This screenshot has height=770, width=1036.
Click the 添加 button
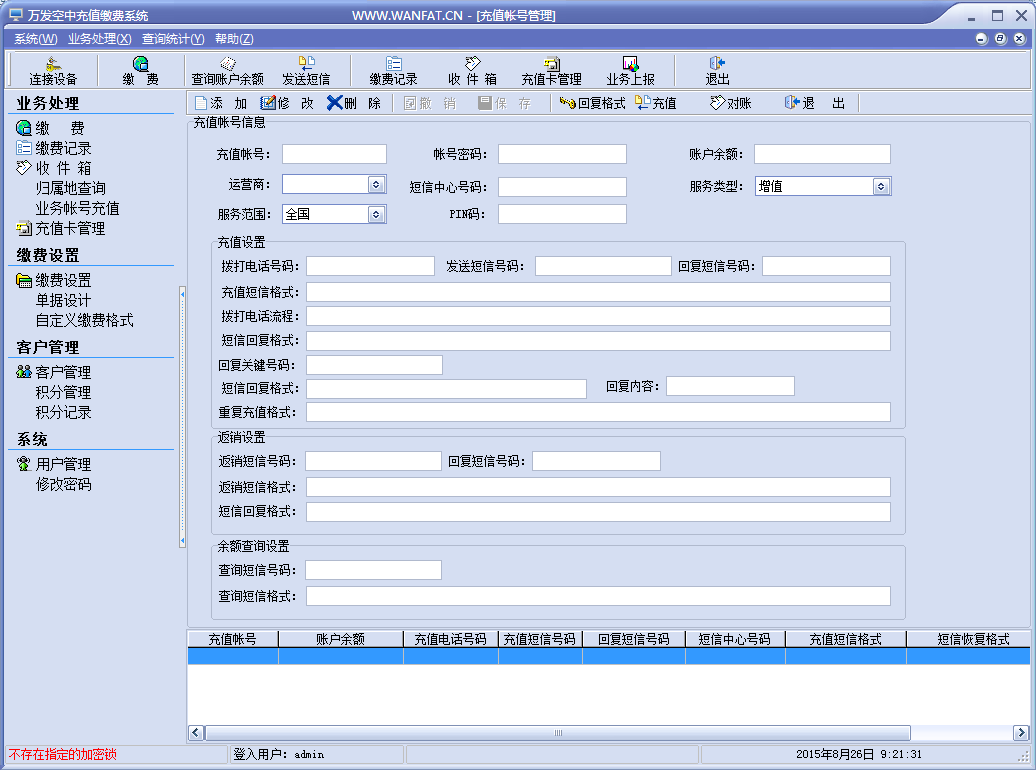coord(221,103)
